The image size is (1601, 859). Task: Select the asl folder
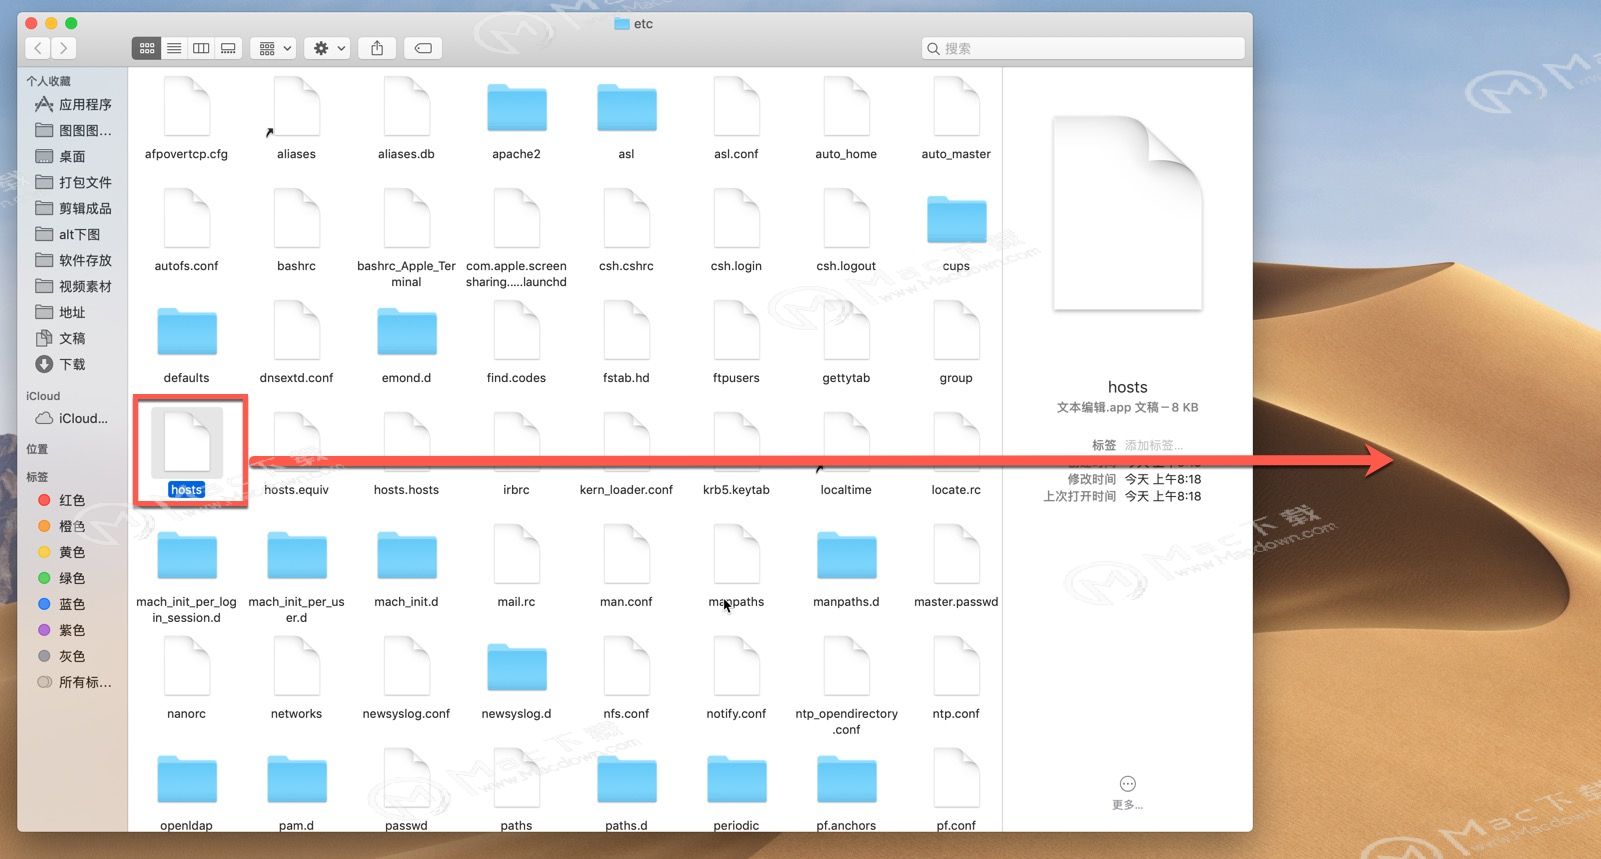[x=626, y=108]
